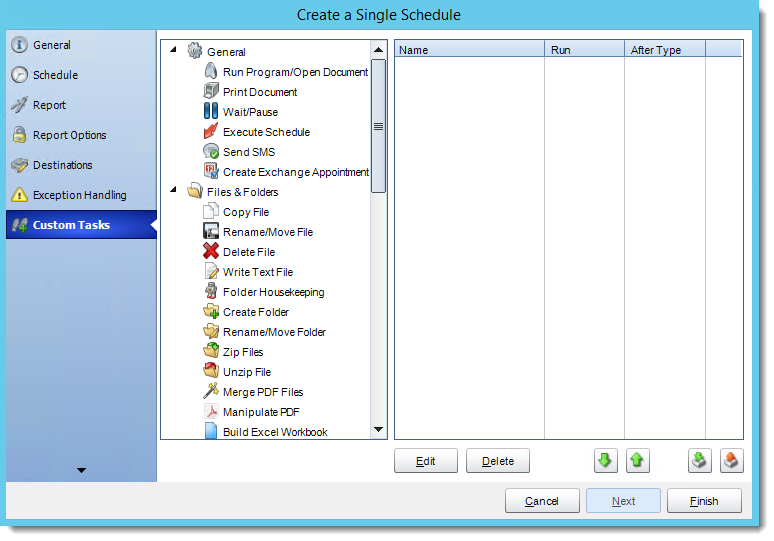Click the Finish button
This screenshot has width=774, height=541.
point(704,501)
